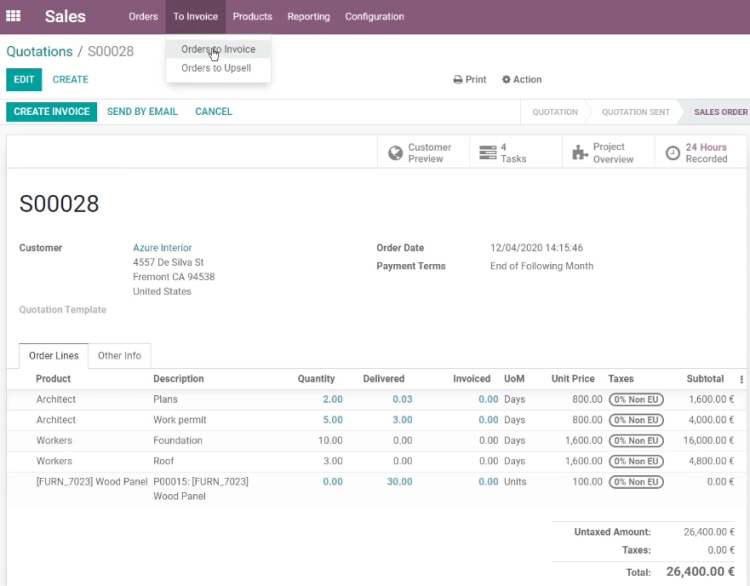The height and width of the screenshot is (586, 750).
Task: Open the Project Overview stat button
Action: point(608,153)
